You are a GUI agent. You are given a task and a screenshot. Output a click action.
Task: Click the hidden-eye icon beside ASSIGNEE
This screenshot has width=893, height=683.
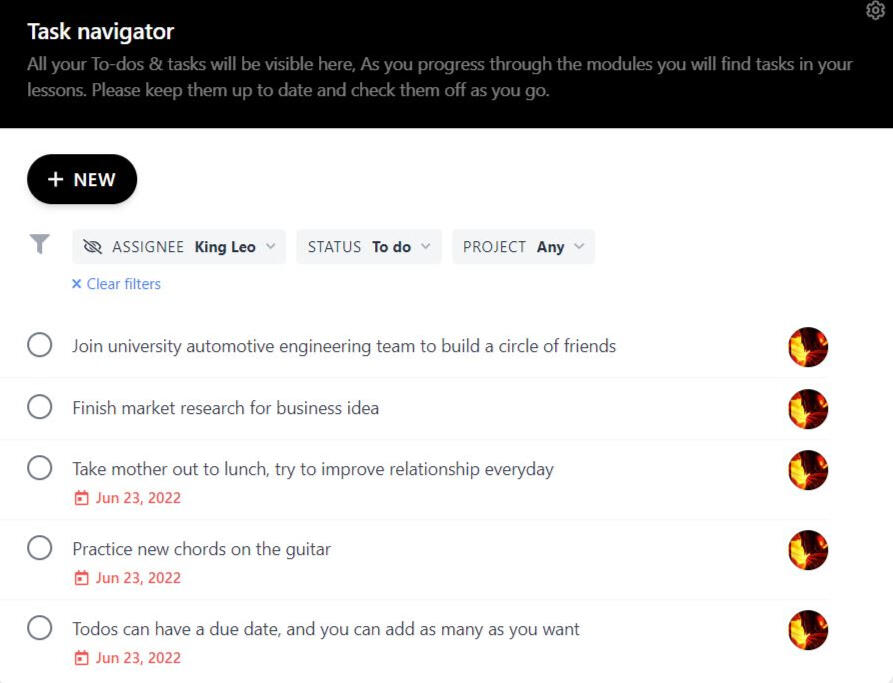pyautogui.click(x=93, y=247)
